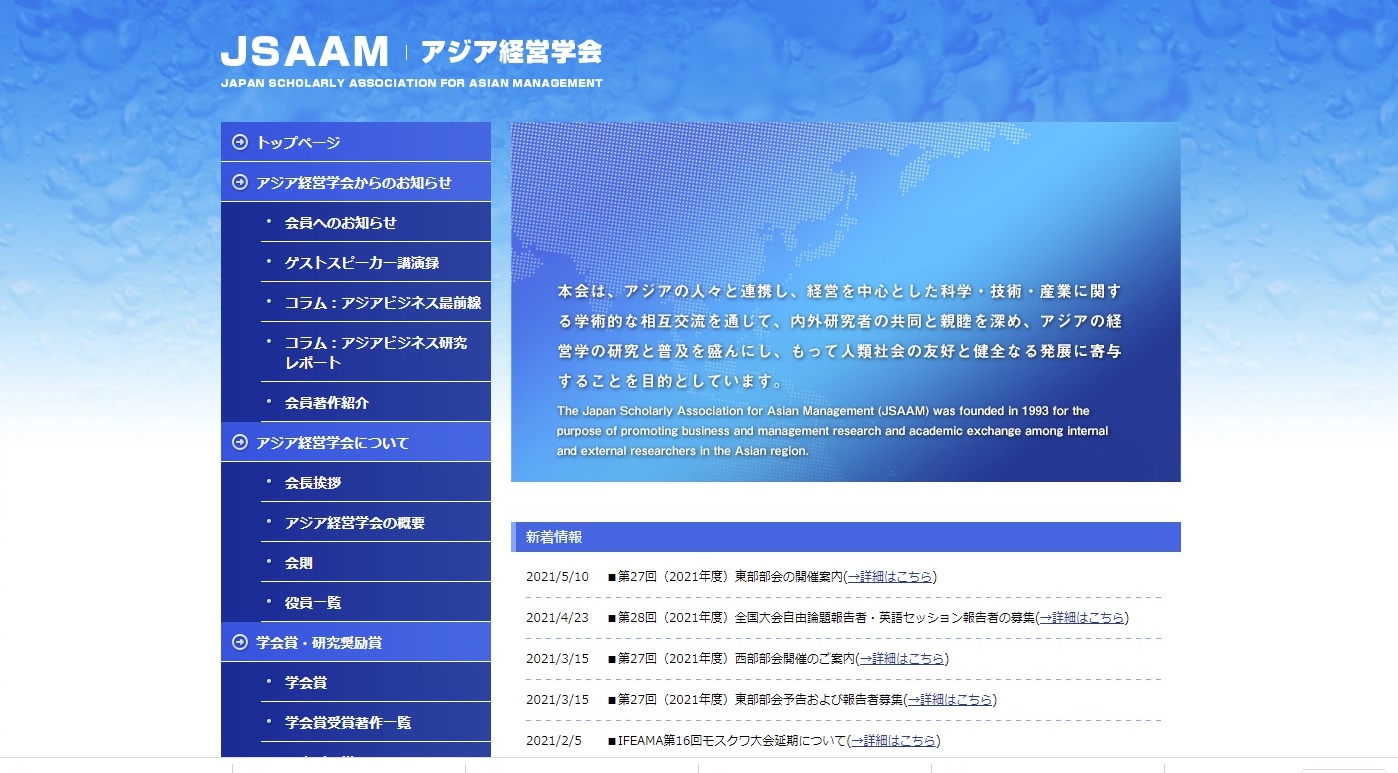
Task: Click the world map banner image
Action: [x=845, y=302]
